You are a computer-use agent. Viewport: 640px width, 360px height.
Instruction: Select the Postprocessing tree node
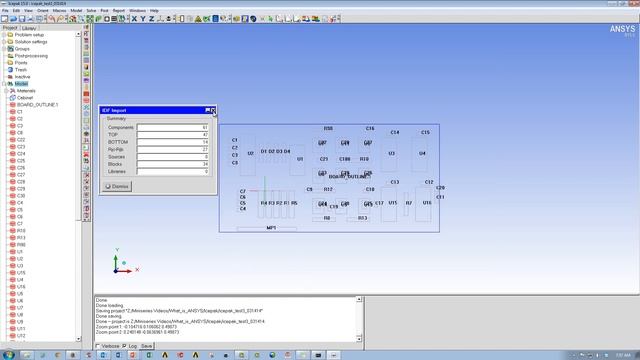(31, 56)
